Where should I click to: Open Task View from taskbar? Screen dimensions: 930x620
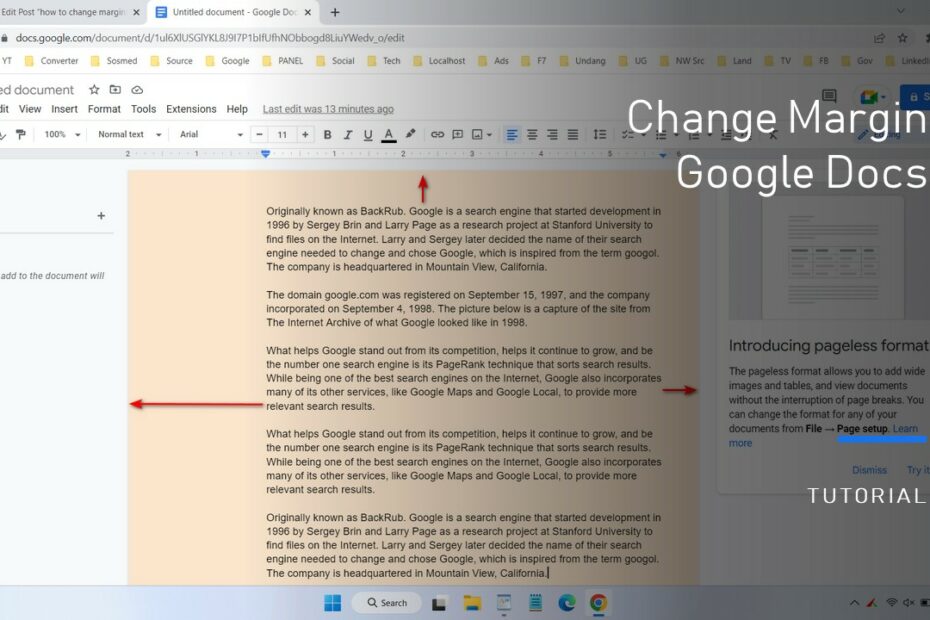(439, 603)
